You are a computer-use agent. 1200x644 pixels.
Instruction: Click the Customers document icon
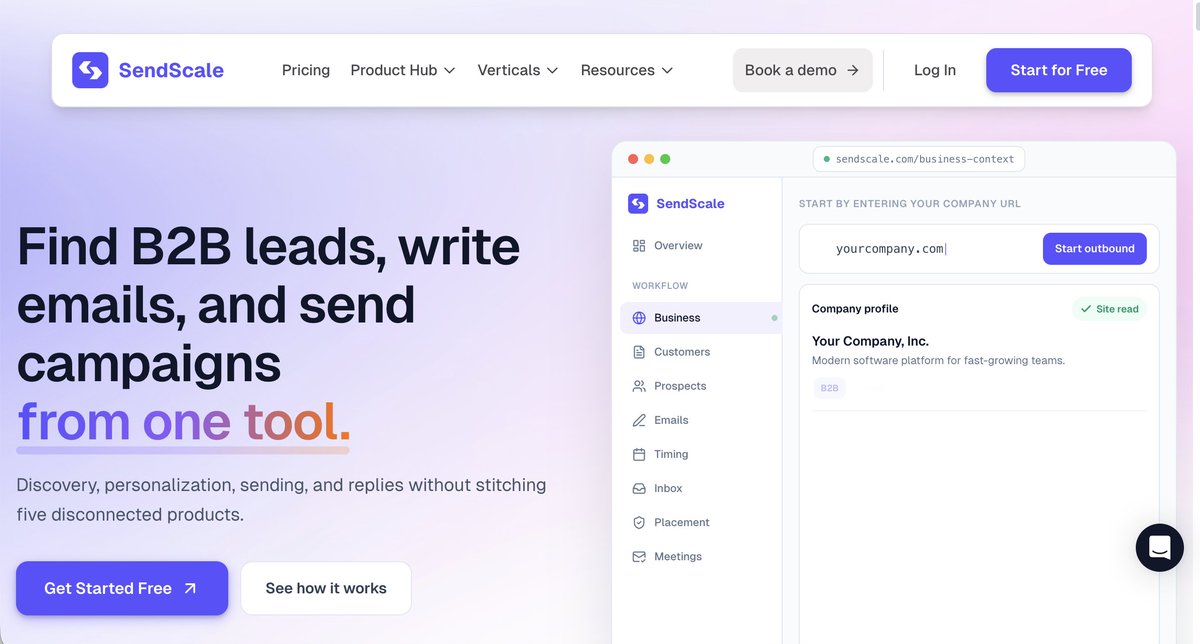639,352
